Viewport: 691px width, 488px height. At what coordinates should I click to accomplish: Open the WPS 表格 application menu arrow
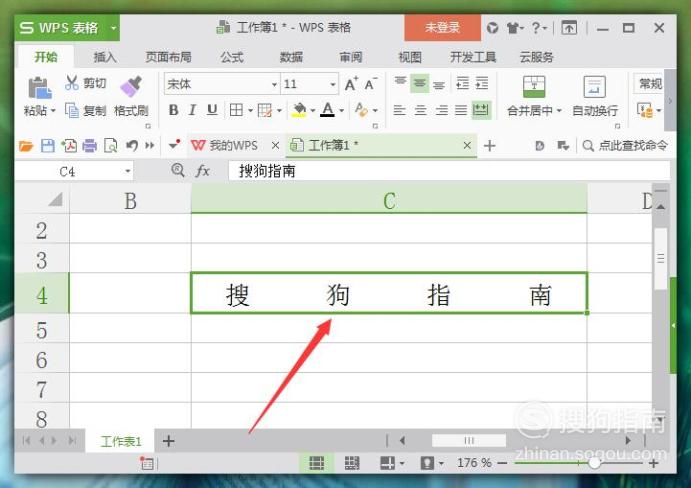tap(113, 28)
